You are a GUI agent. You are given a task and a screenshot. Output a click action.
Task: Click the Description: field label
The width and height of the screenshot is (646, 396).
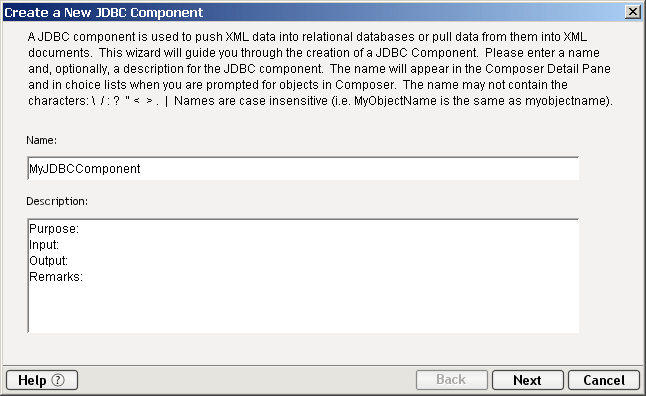tap(57, 201)
